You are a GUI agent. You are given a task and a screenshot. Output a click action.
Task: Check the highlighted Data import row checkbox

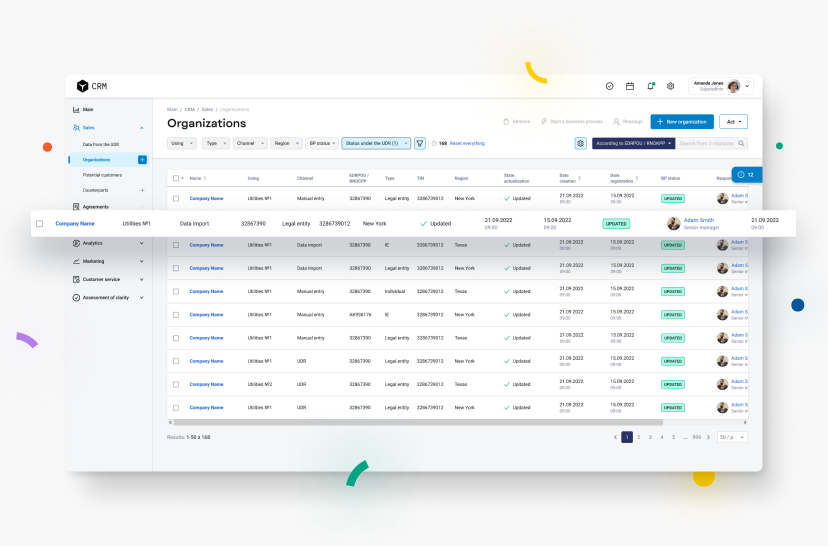coord(40,223)
